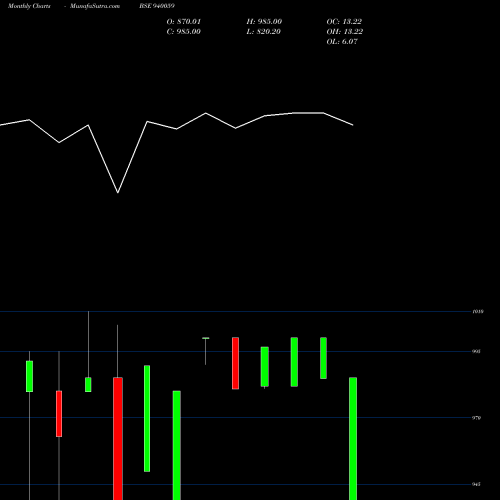Click the 993 price axis label
Image resolution: width=500 pixels, height=500 pixels.
tap(476, 351)
